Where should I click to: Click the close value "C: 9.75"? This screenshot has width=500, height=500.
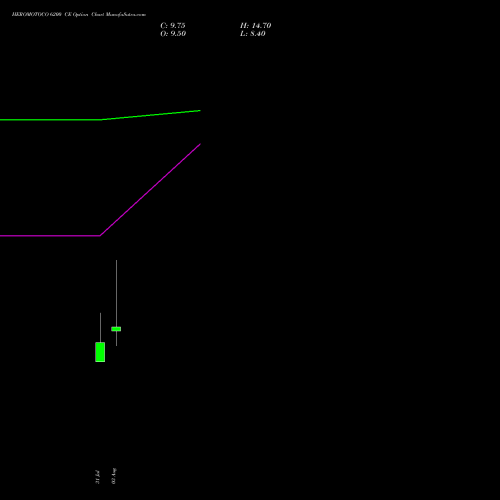[x=173, y=26]
